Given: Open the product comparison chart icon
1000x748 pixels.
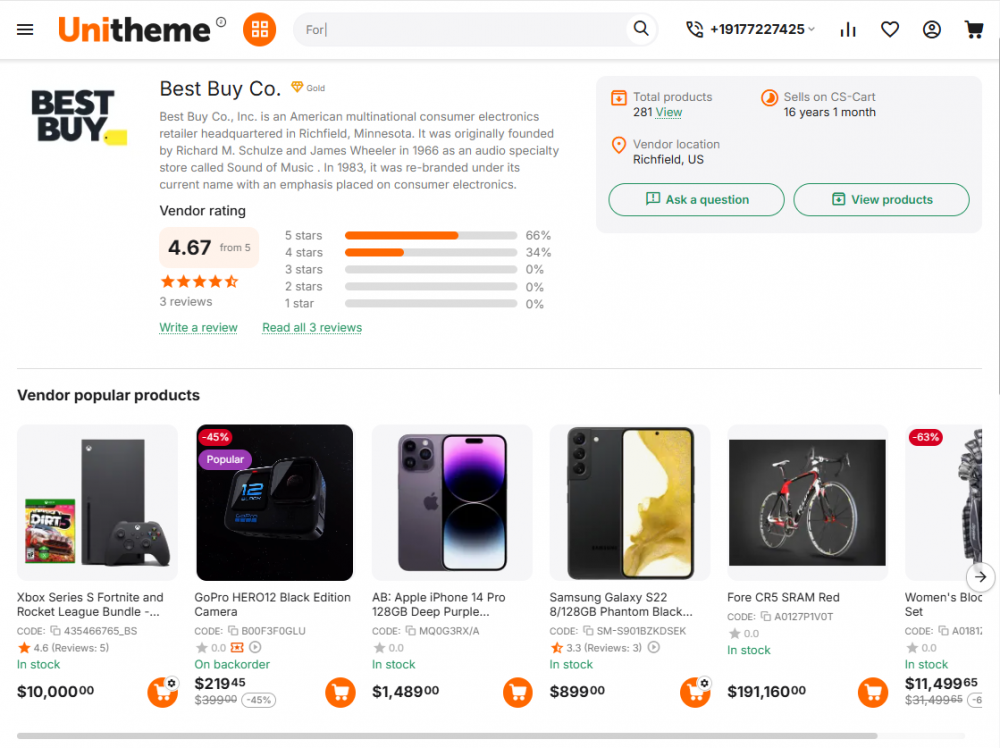Looking at the screenshot, I should coord(848,30).
